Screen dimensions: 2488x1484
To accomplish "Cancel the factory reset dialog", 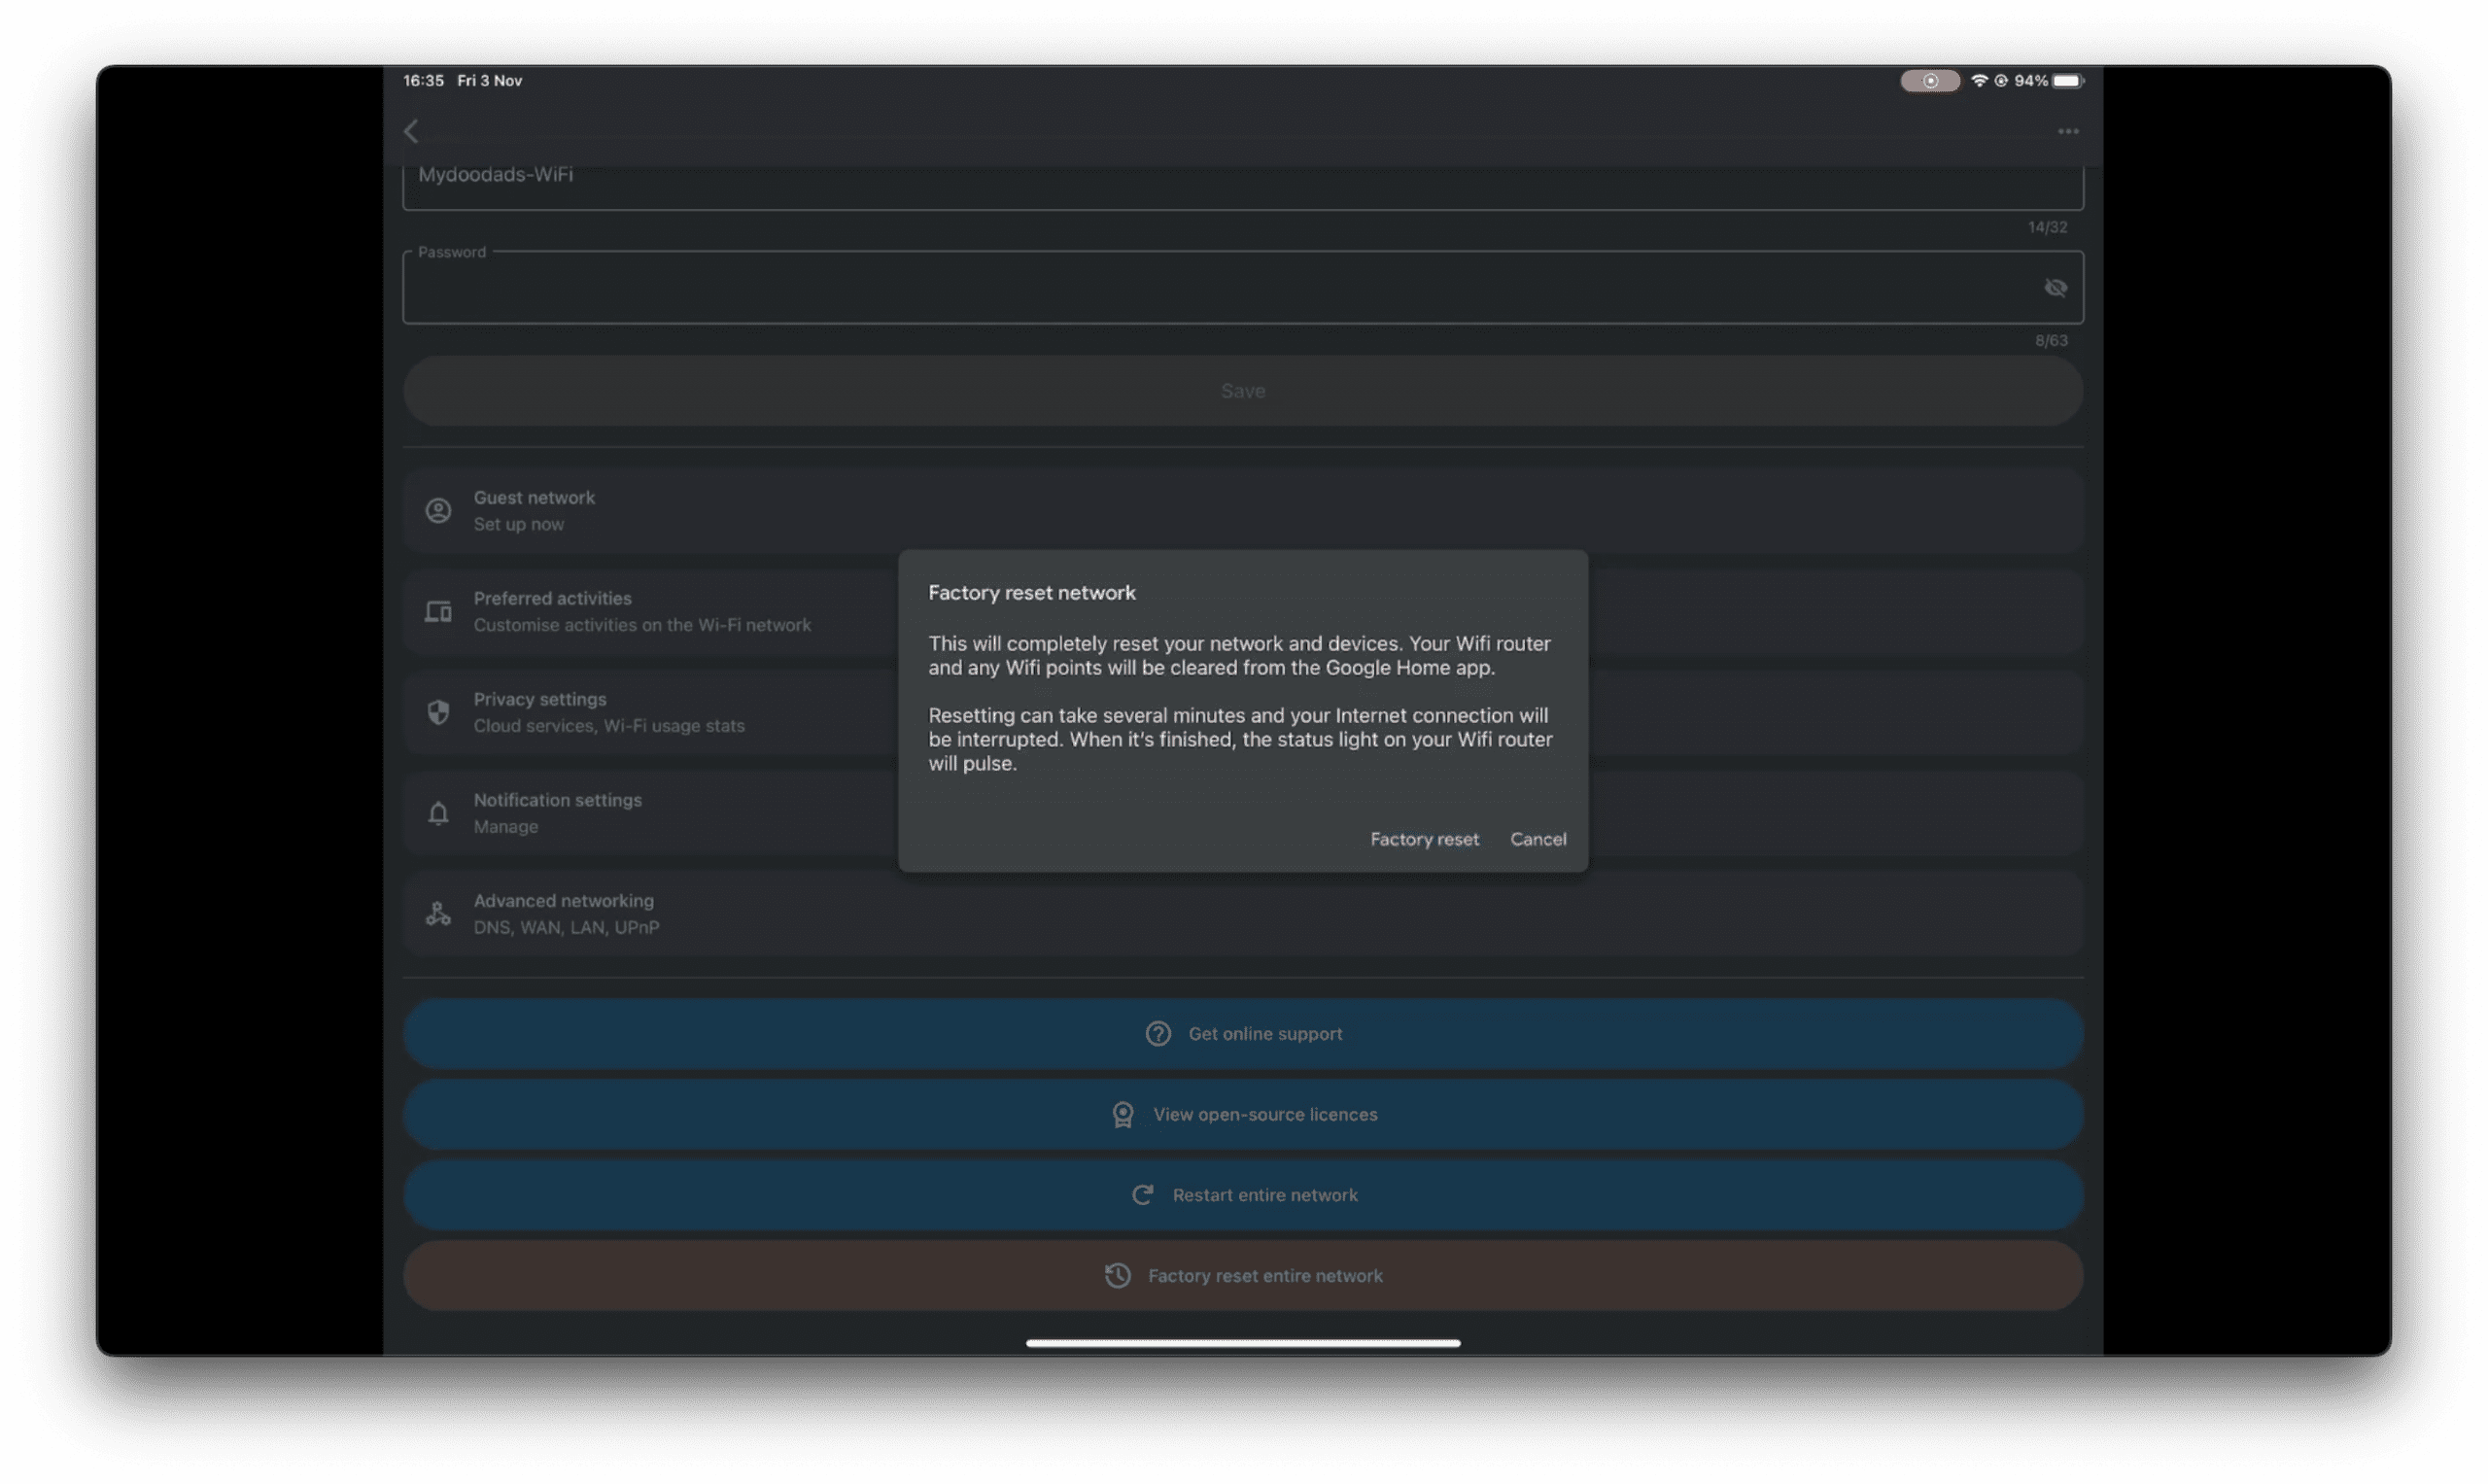I will coord(1538,839).
